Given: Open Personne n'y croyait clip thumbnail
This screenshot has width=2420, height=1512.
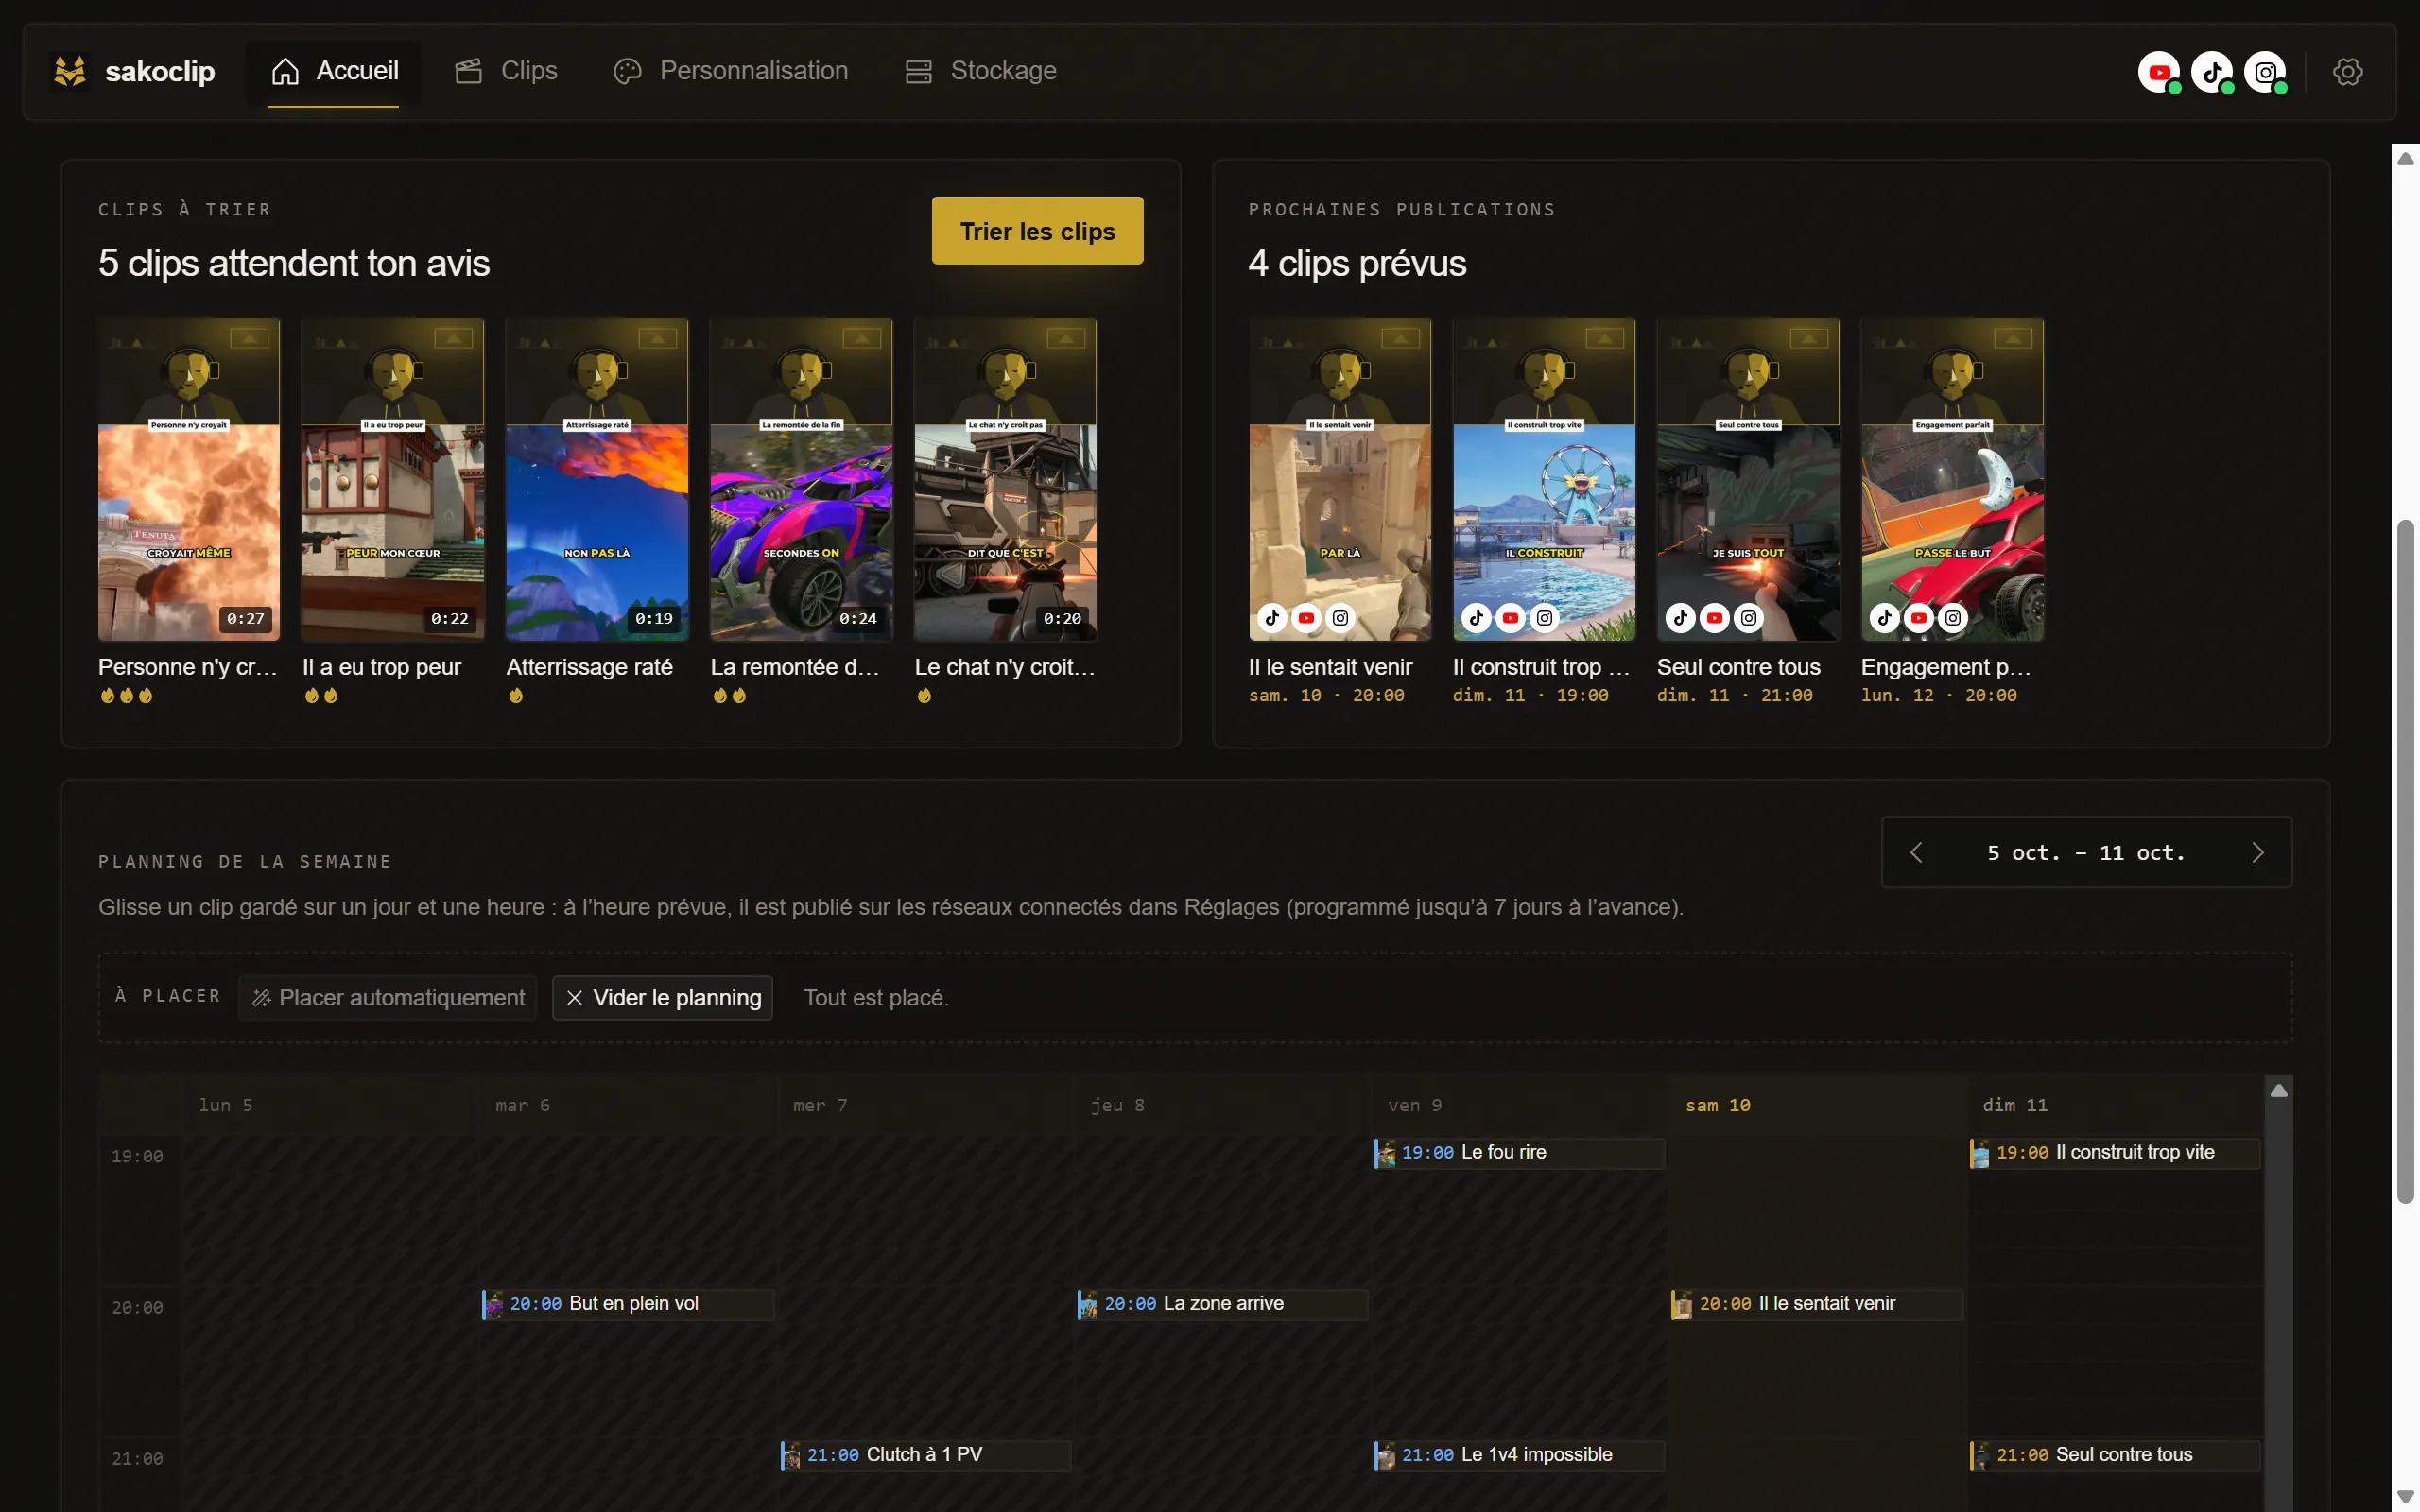Looking at the screenshot, I should coord(189,479).
